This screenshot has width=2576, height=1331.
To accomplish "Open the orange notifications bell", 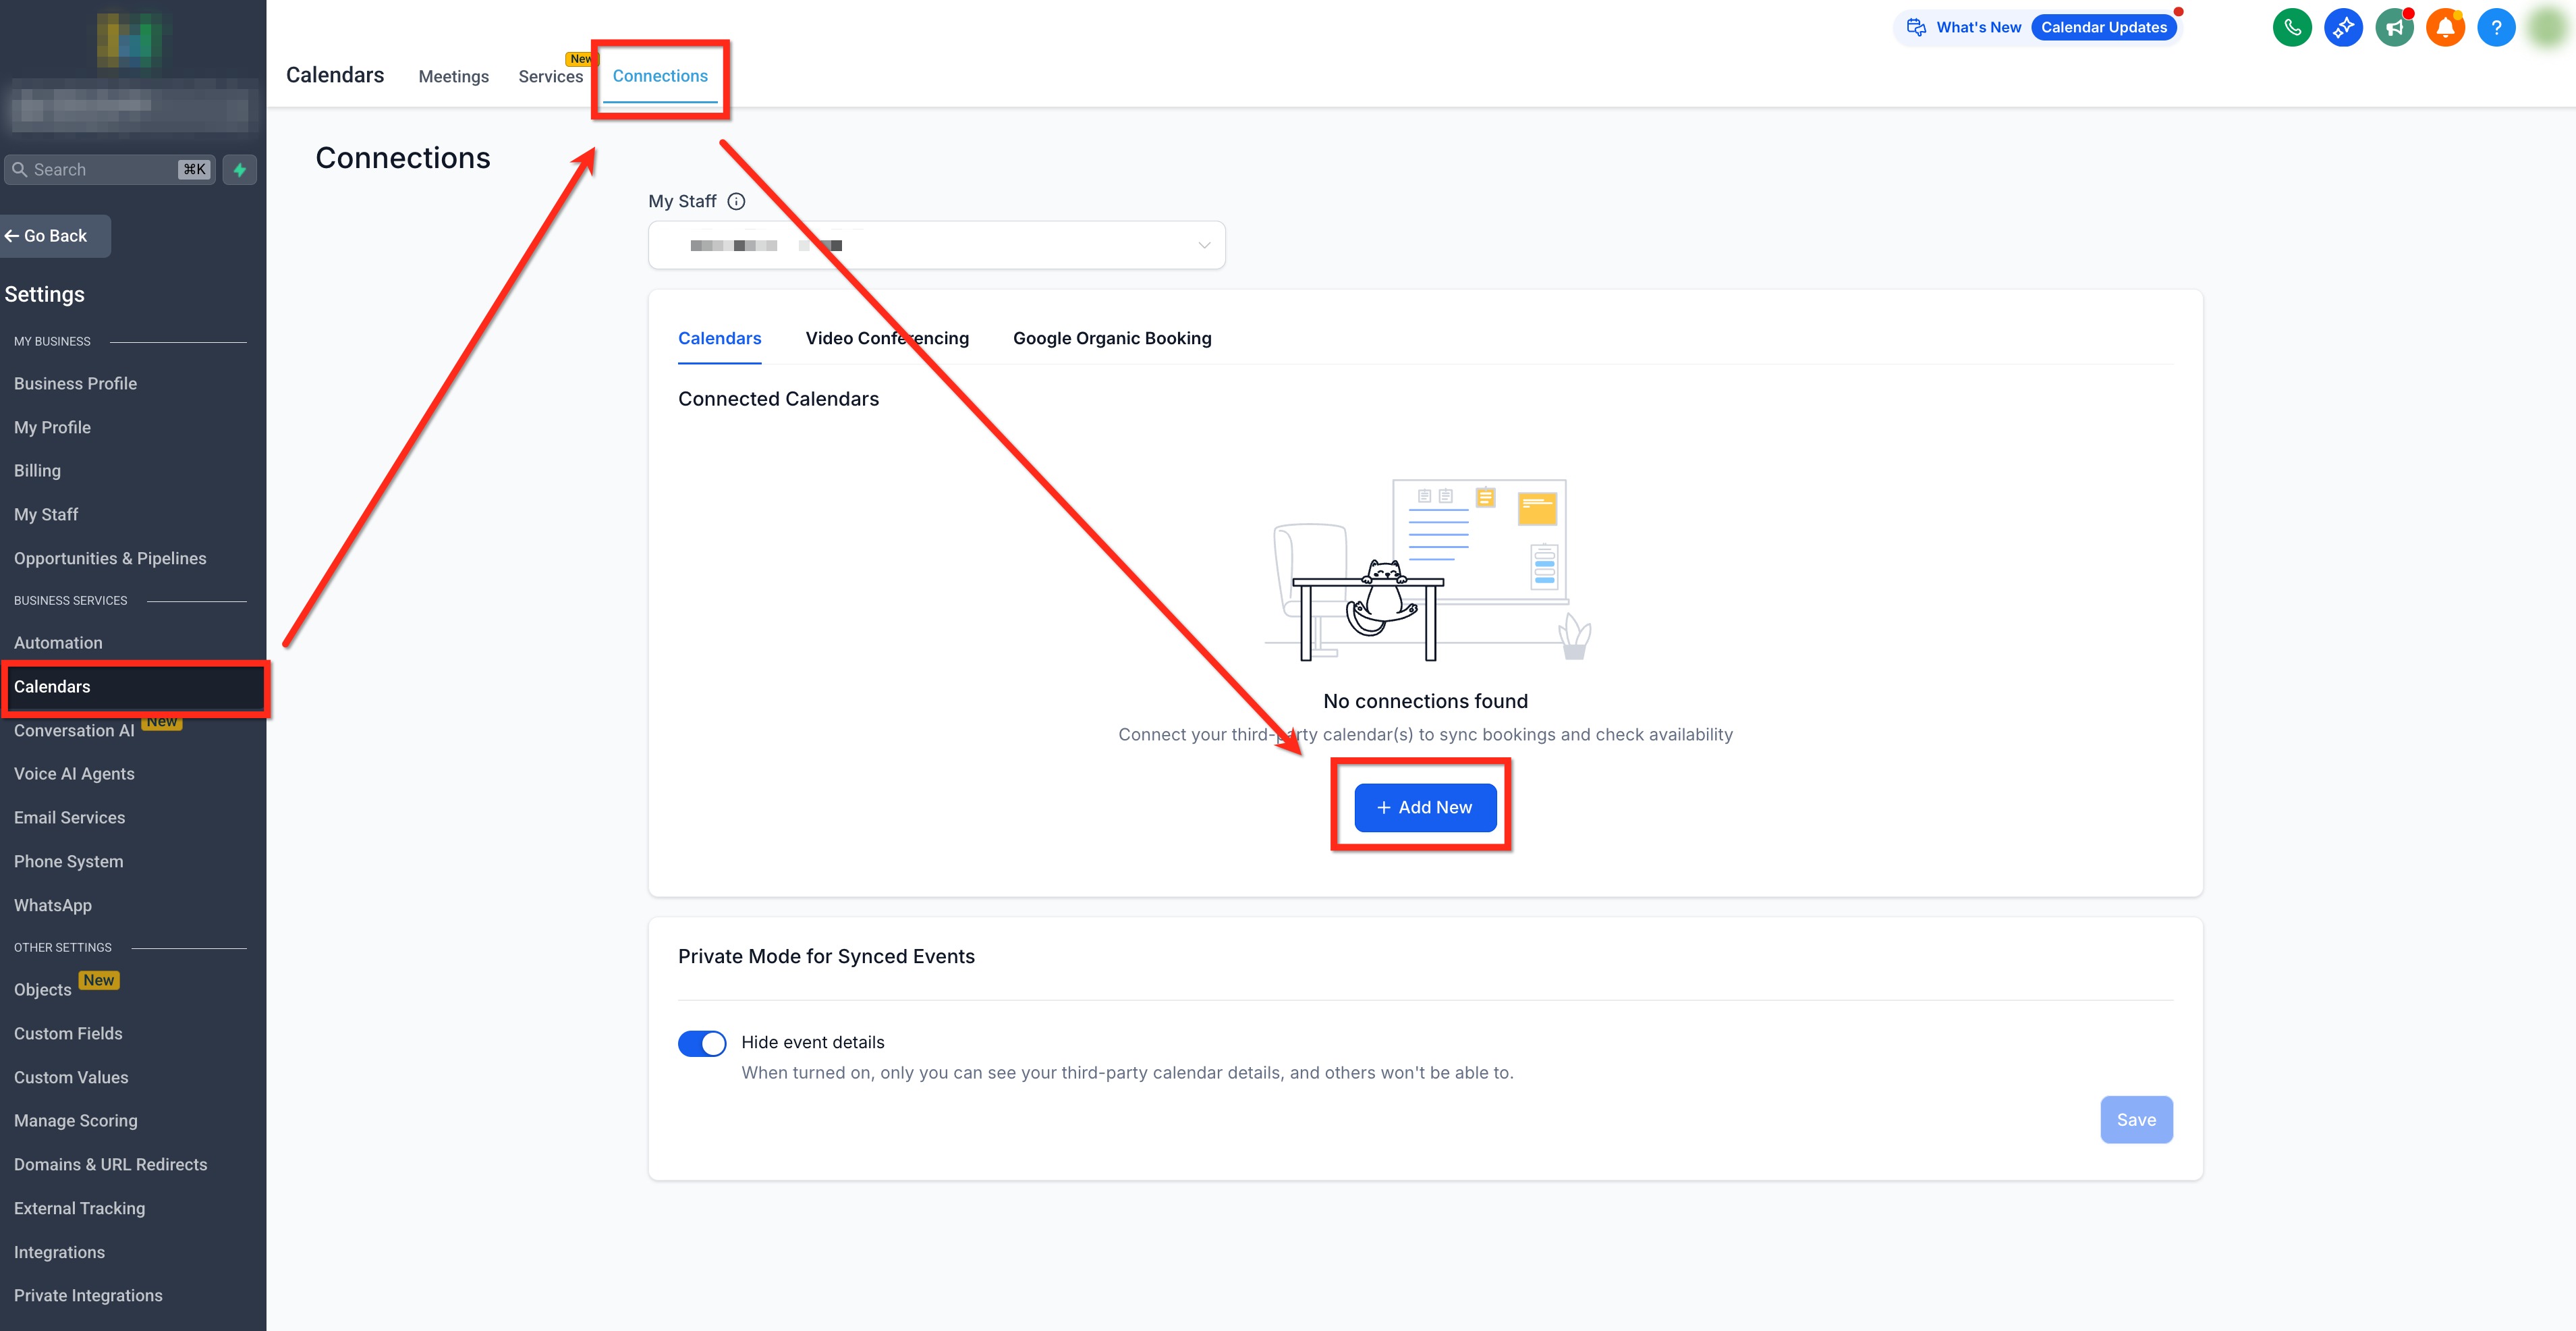I will coord(2445,27).
